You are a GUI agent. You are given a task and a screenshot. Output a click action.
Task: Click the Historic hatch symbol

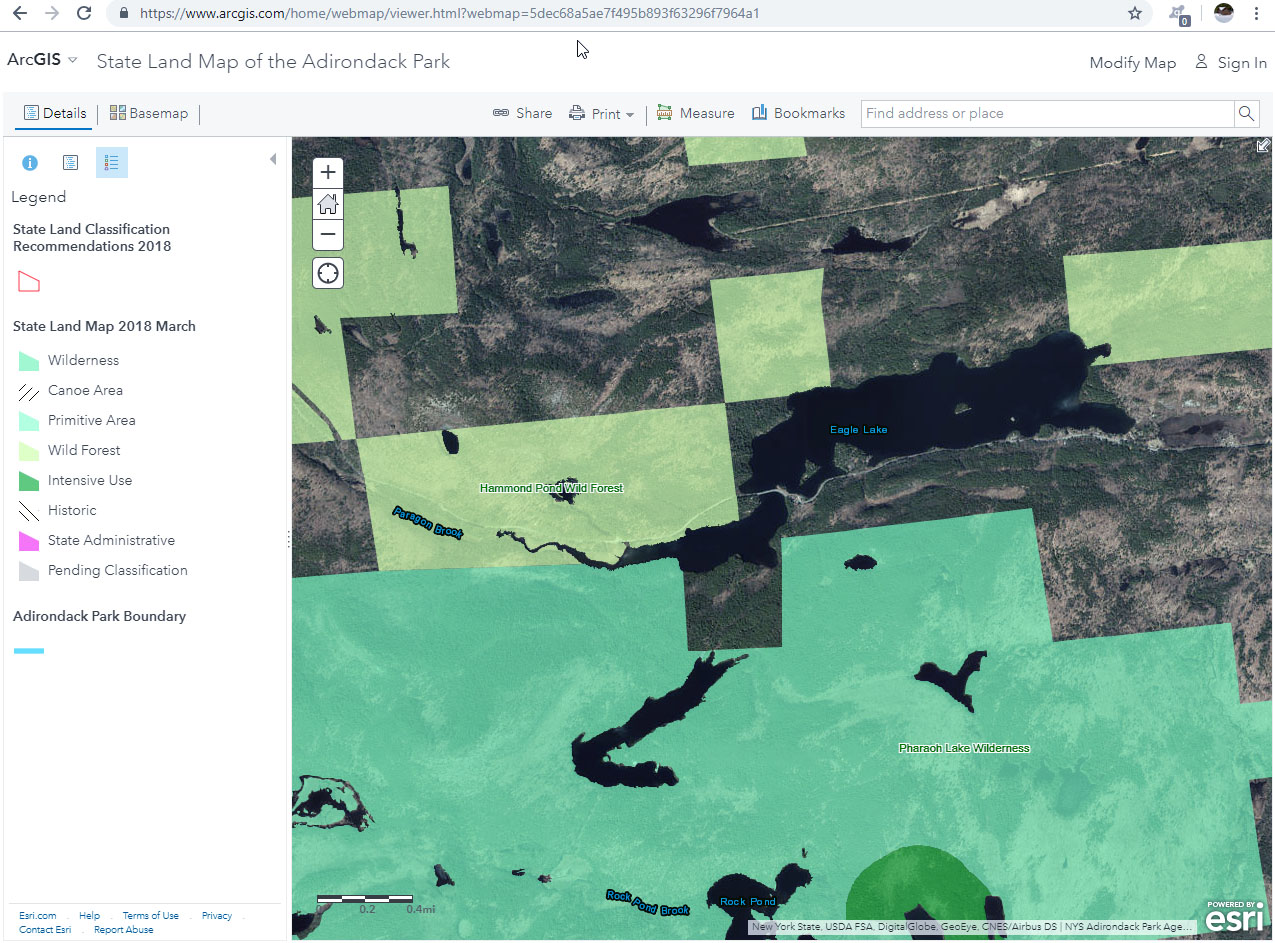(29, 511)
